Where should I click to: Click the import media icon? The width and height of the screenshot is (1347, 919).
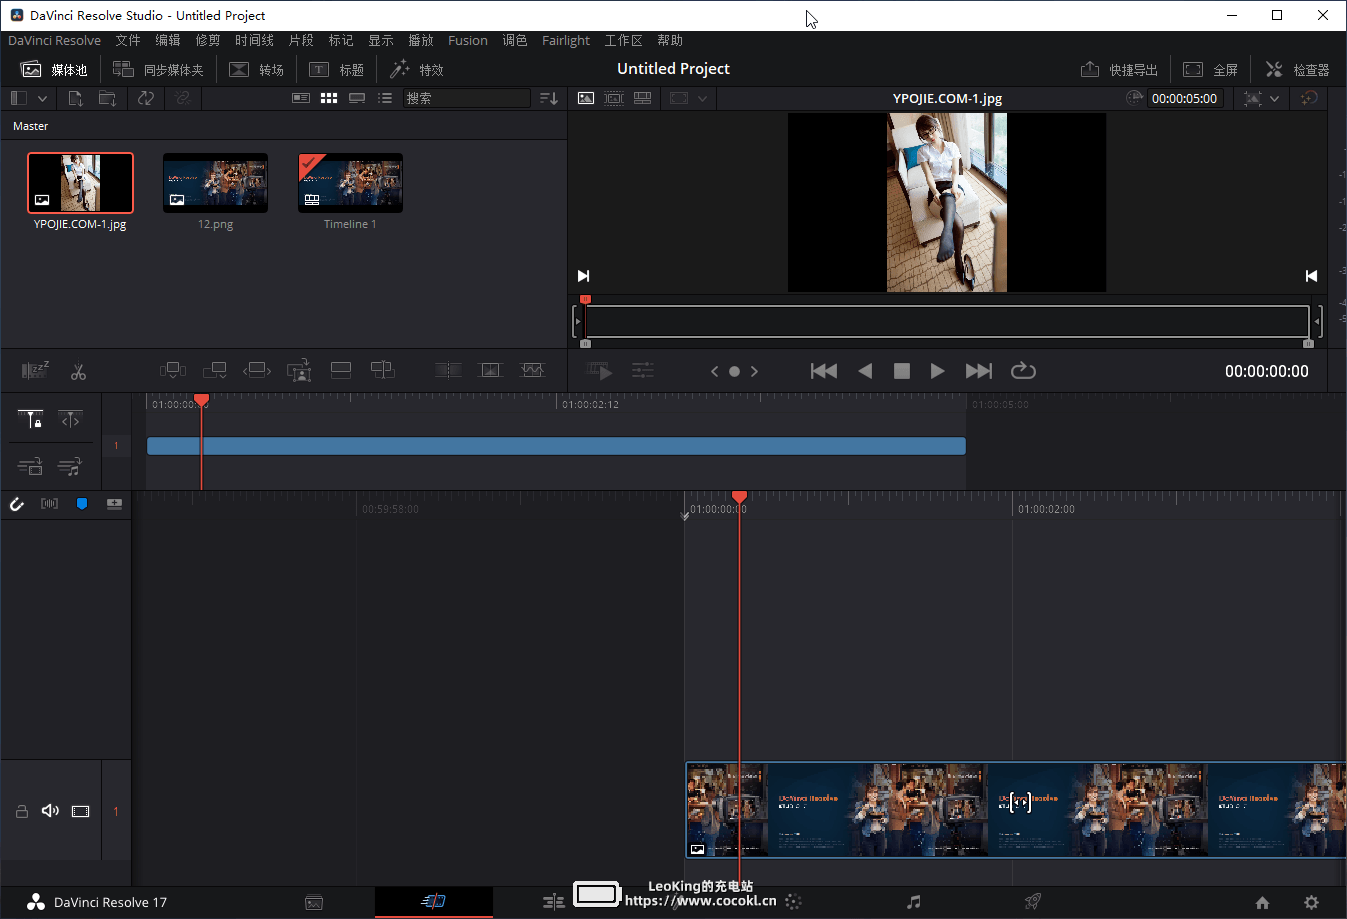pos(75,98)
